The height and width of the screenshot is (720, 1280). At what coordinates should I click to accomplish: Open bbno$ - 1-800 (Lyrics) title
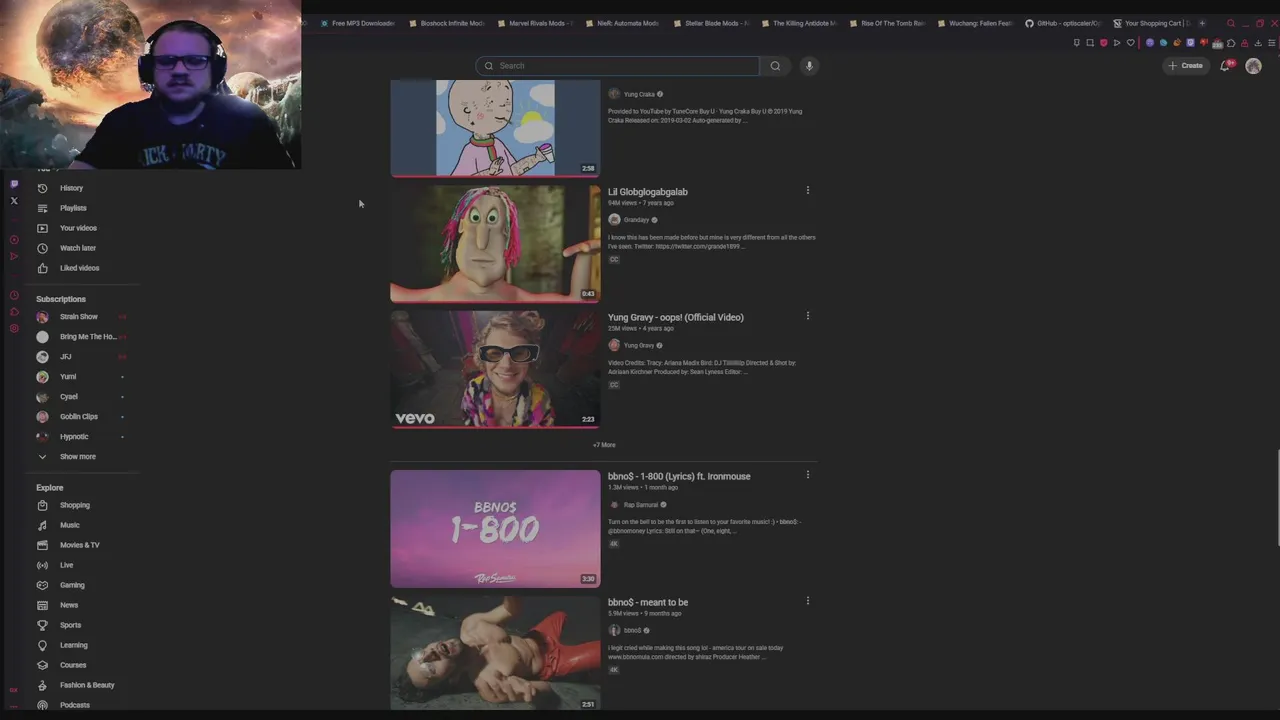point(679,476)
